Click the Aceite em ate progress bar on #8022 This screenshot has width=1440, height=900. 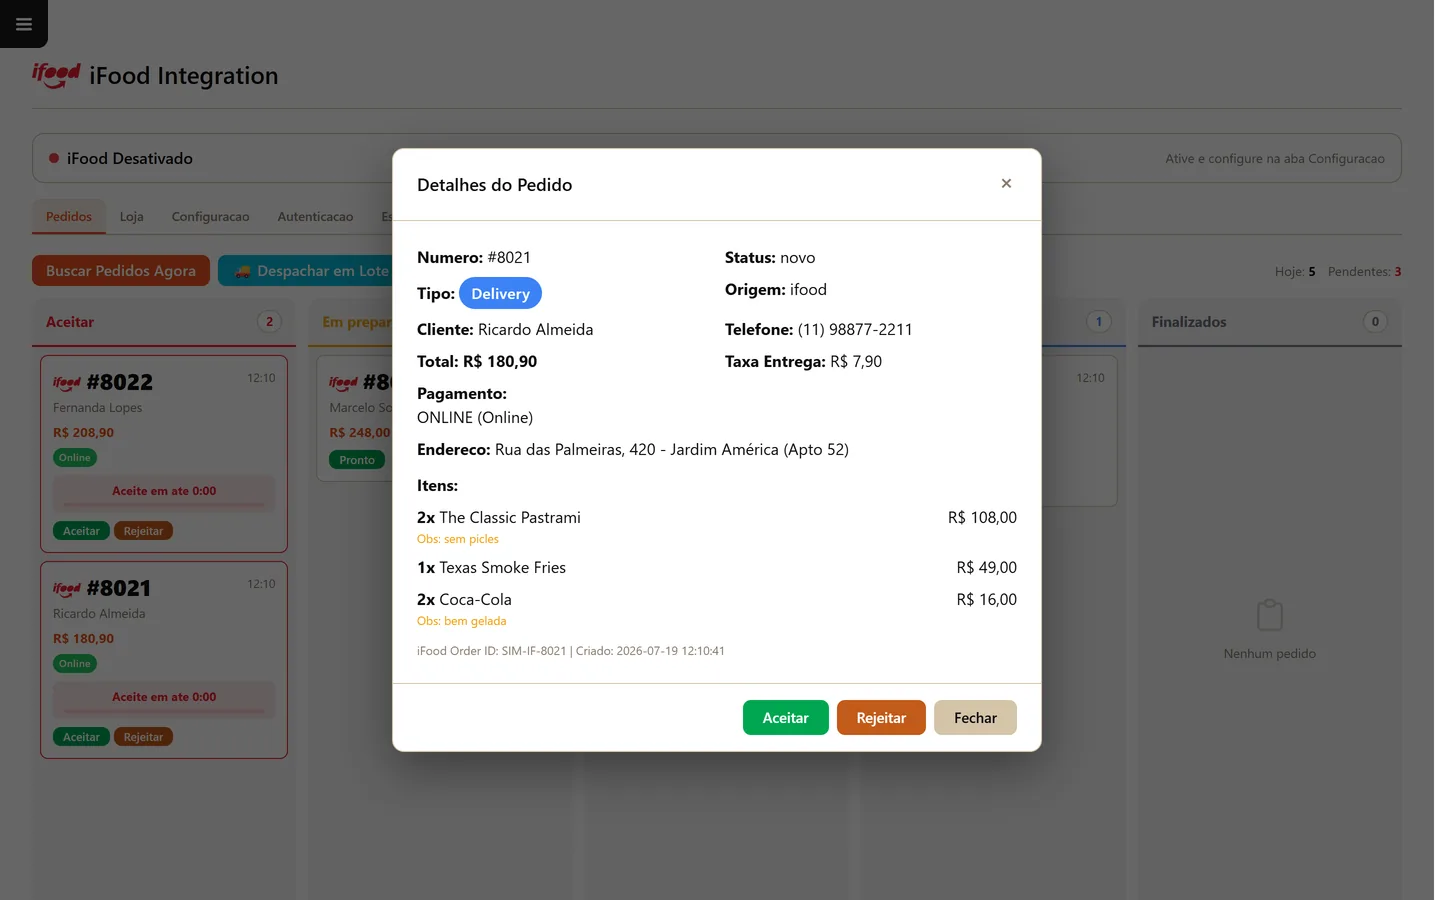(164, 492)
